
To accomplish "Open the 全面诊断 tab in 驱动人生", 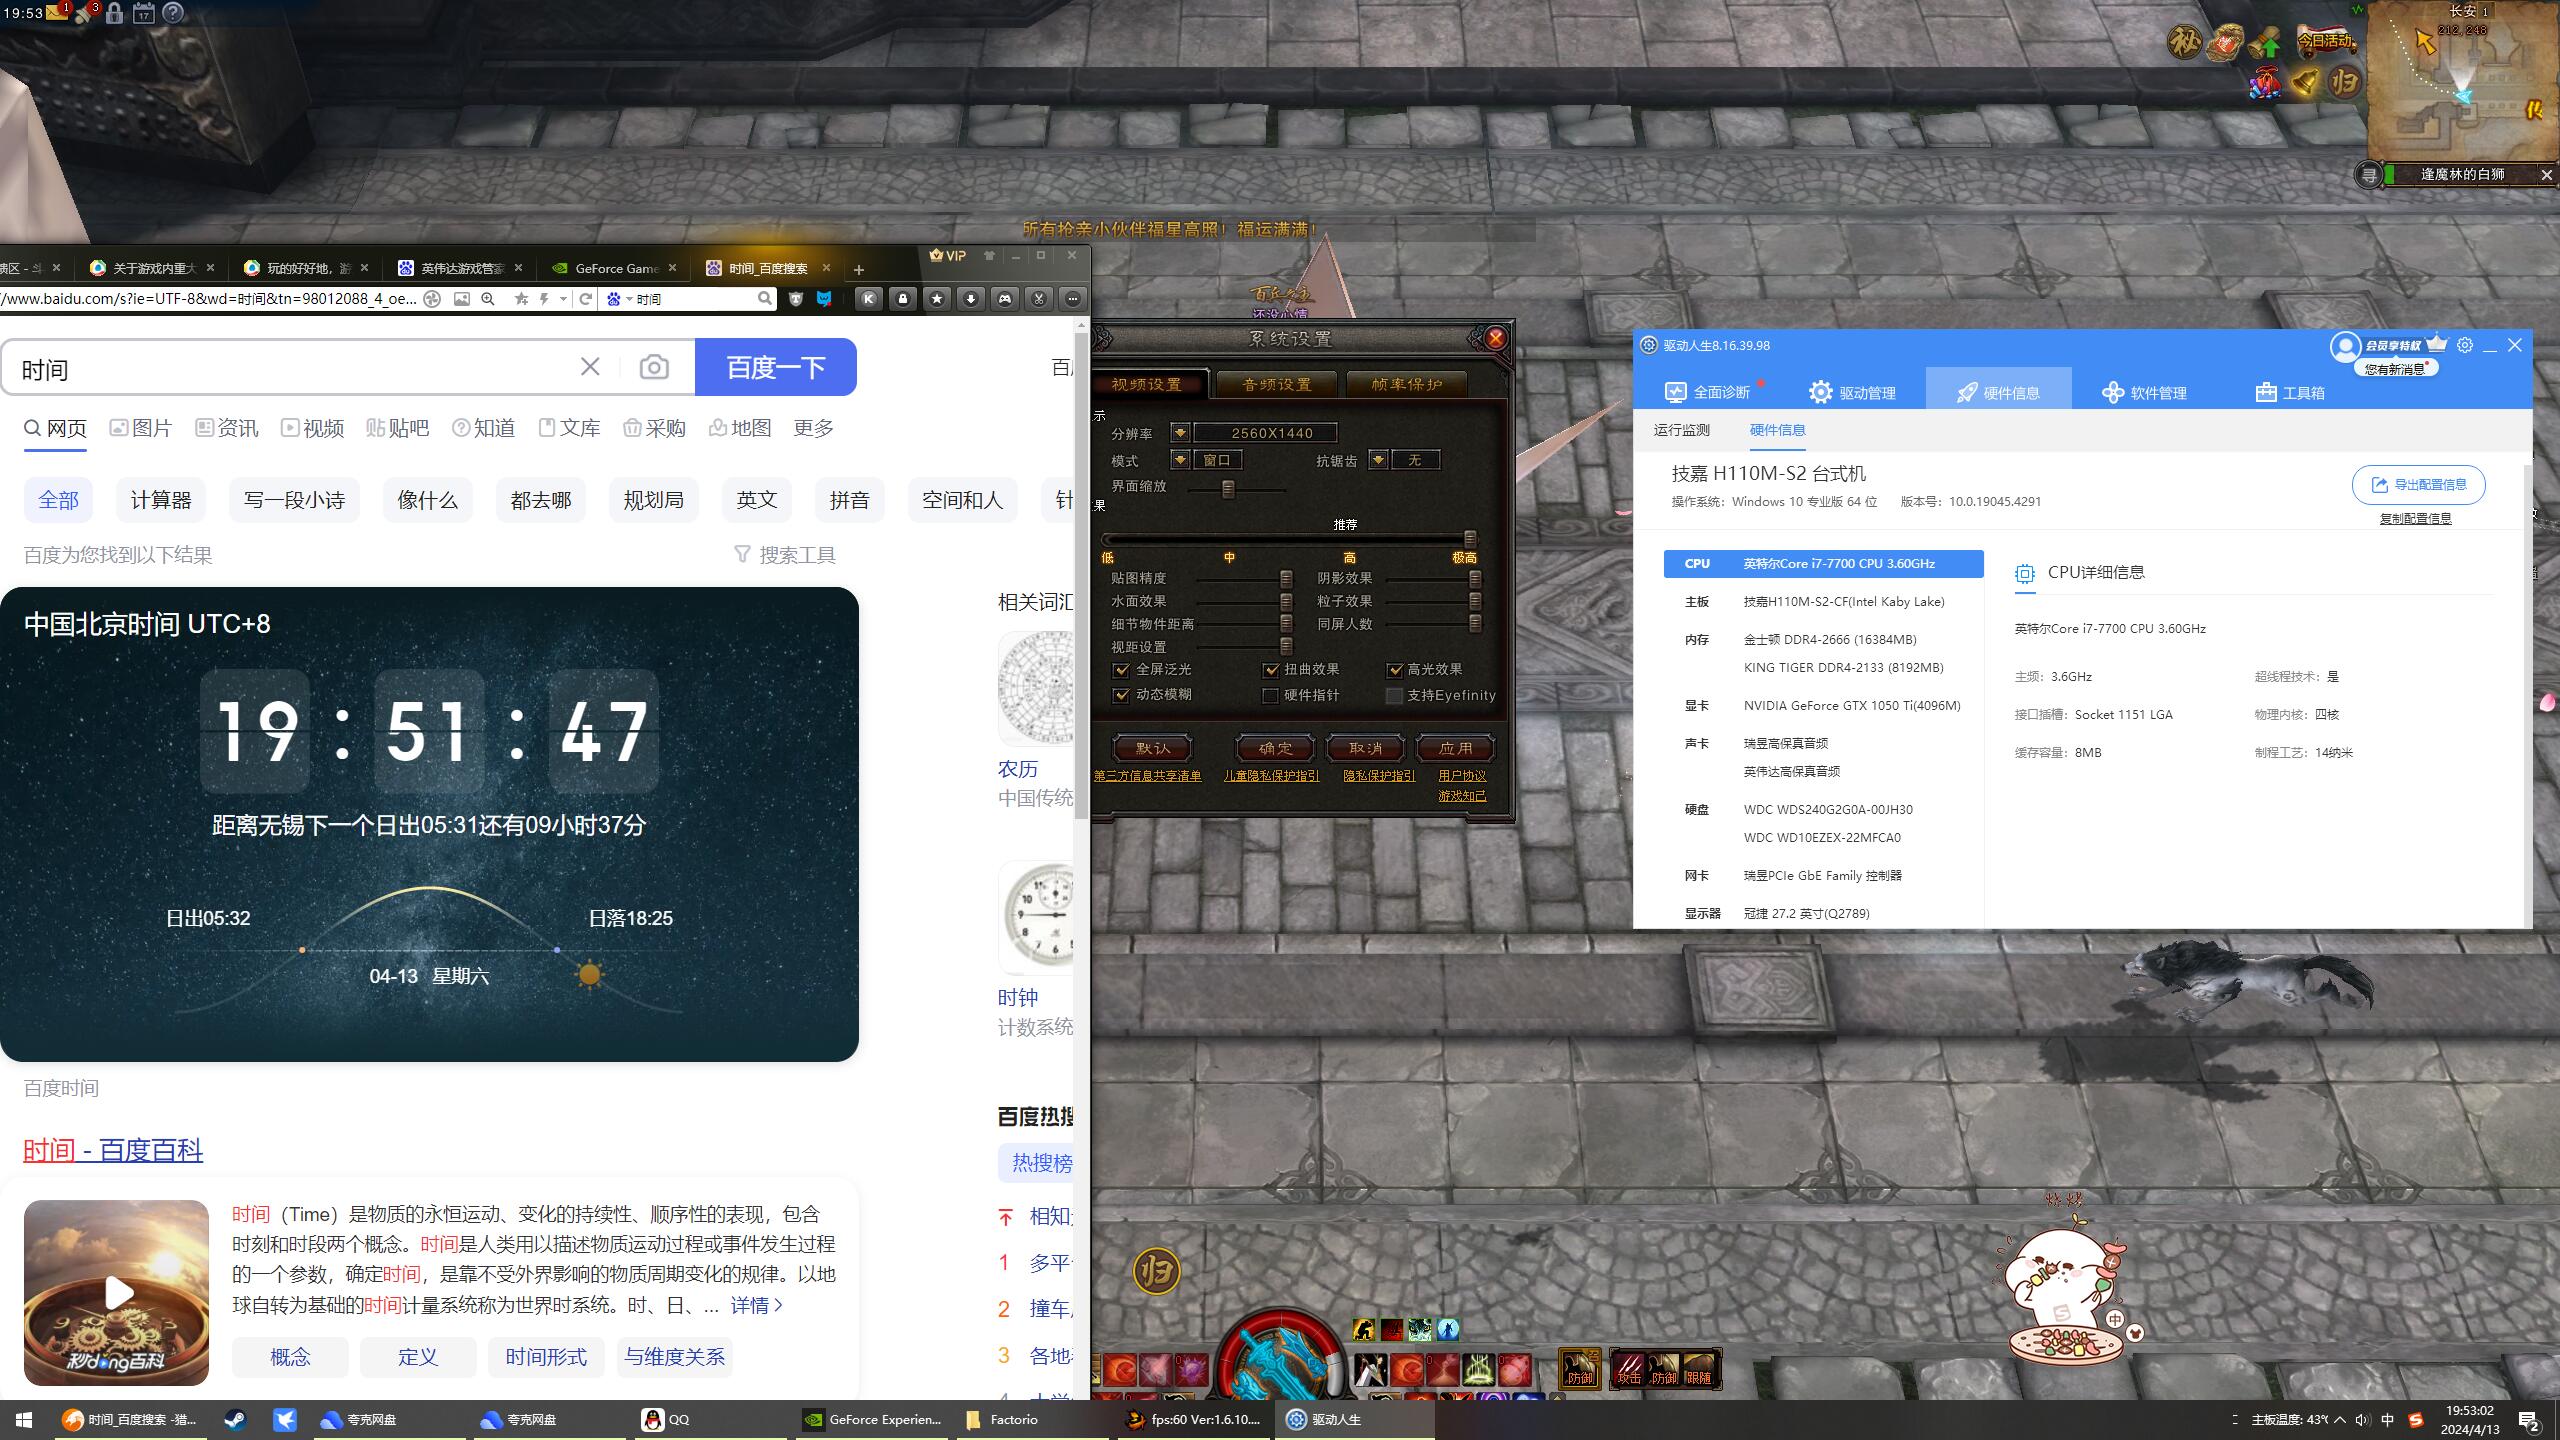I will (x=1707, y=392).
